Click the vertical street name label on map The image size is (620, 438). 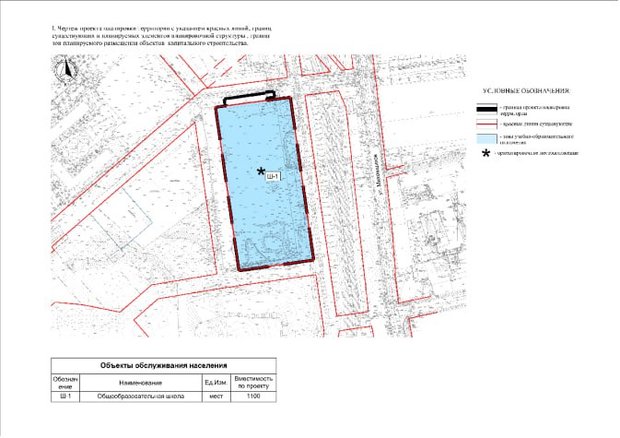(372, 165)
